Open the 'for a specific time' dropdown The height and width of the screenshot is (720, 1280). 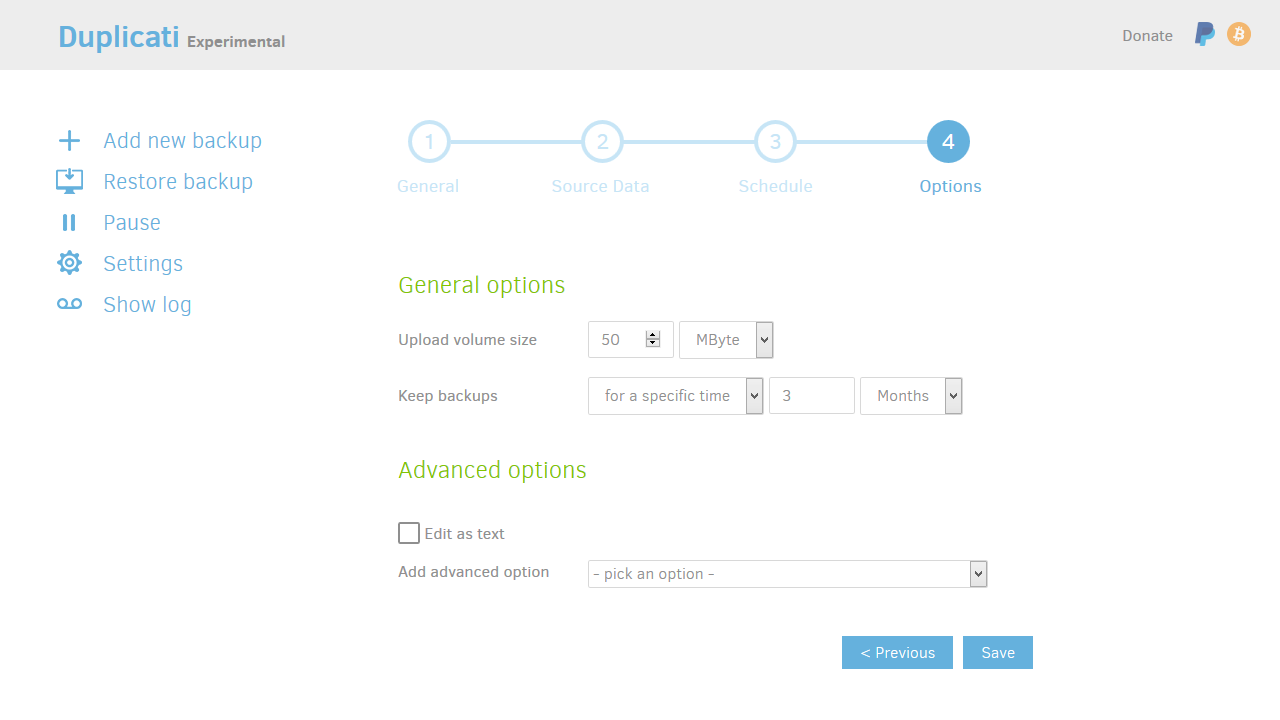[x=675, y=396]
